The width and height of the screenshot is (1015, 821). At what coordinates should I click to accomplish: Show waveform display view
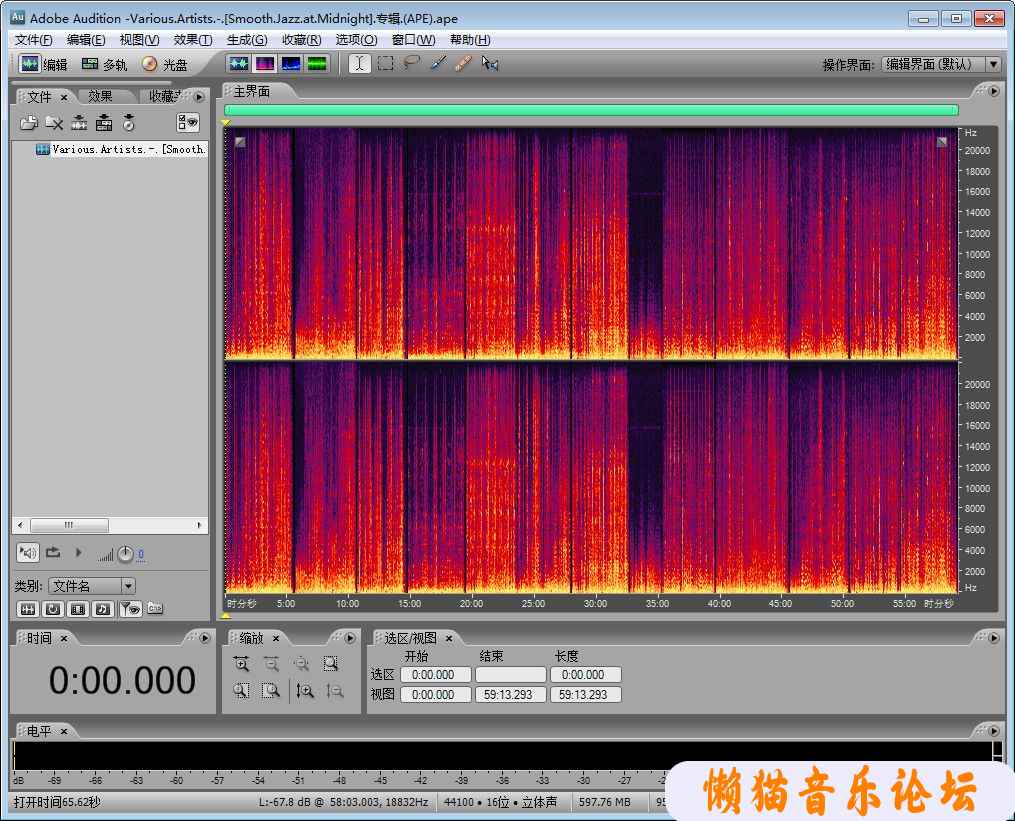[x=239, y=63]
